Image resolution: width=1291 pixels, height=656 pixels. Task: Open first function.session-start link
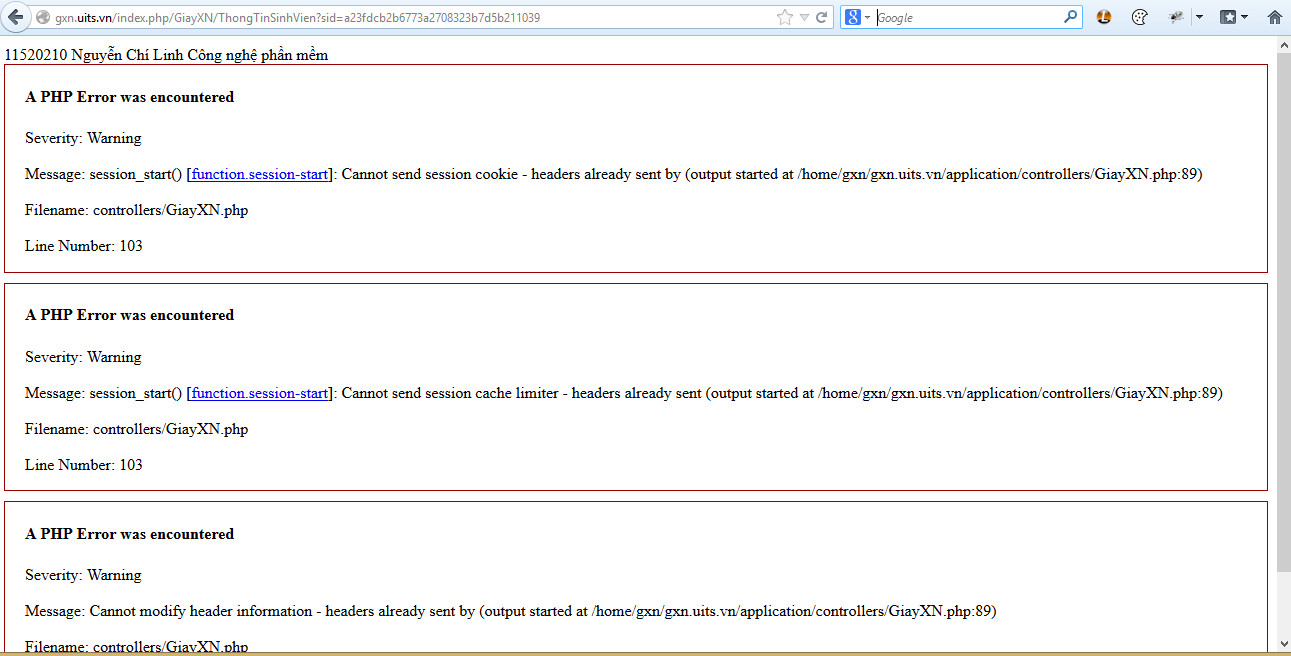(259, 174)
